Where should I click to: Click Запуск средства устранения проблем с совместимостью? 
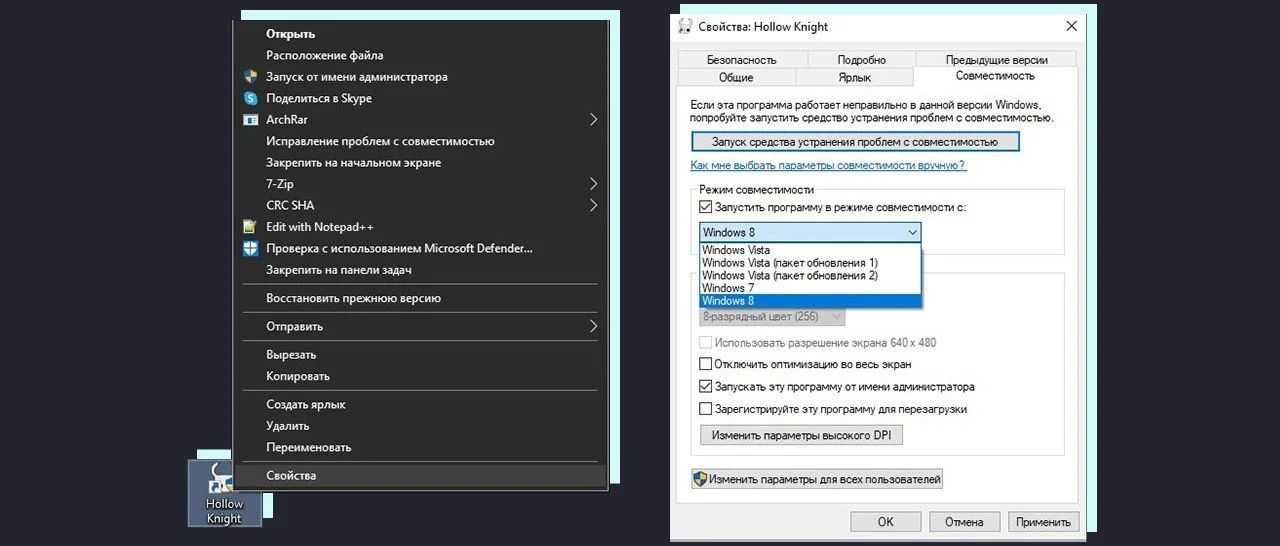(x=855, y=142)
